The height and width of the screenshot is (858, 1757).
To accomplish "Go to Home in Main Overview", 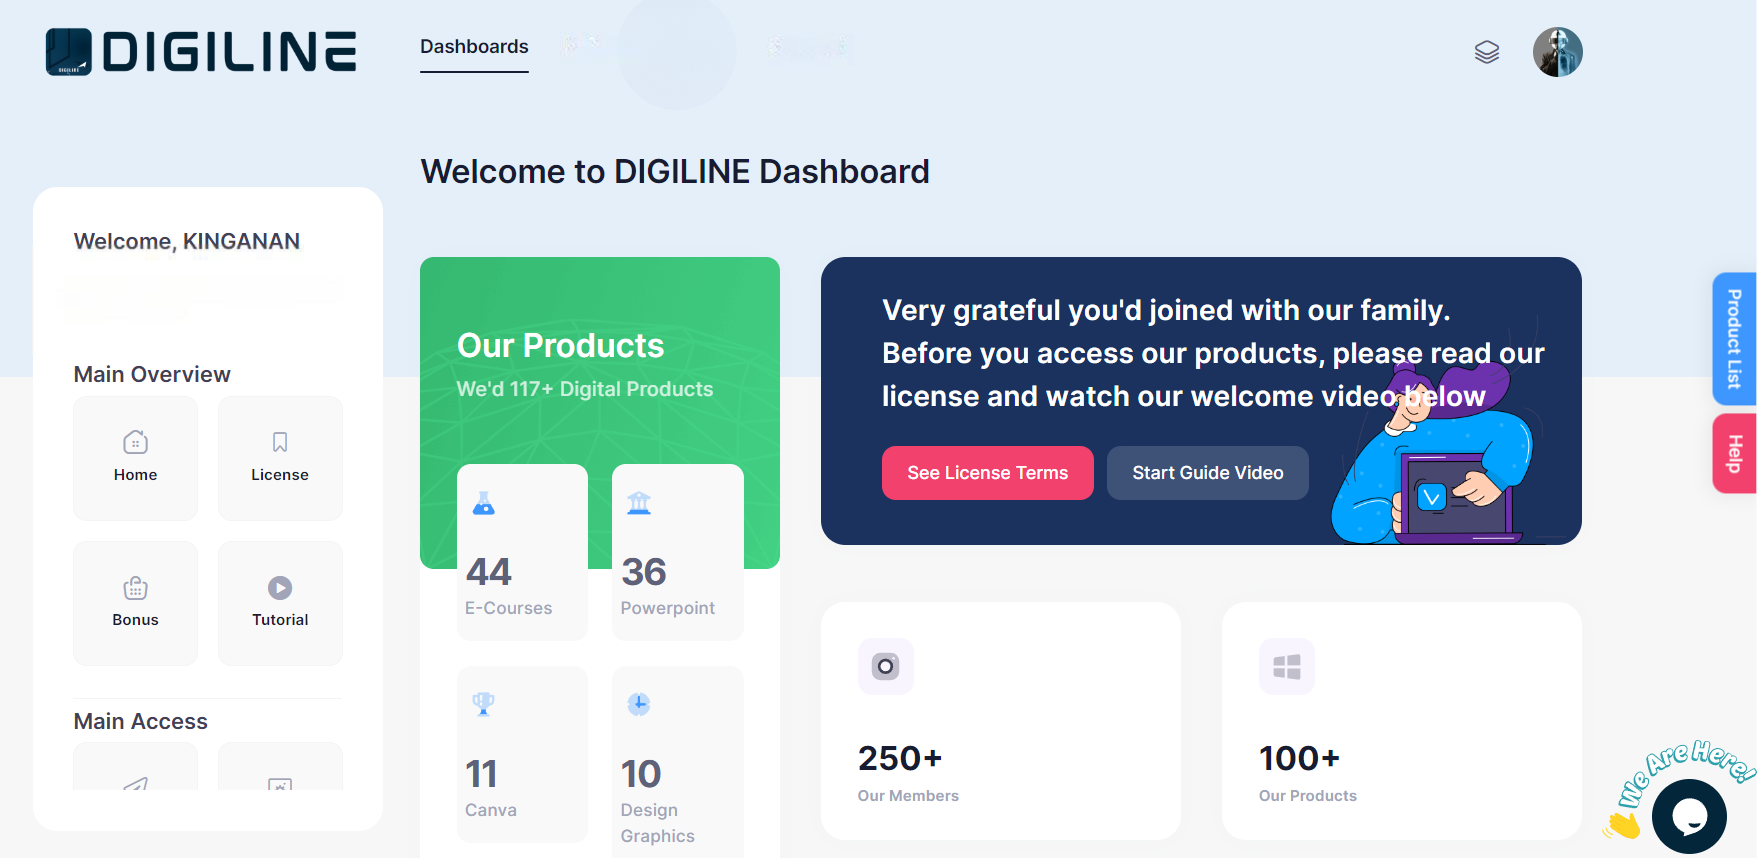I will tap(135, 458).
